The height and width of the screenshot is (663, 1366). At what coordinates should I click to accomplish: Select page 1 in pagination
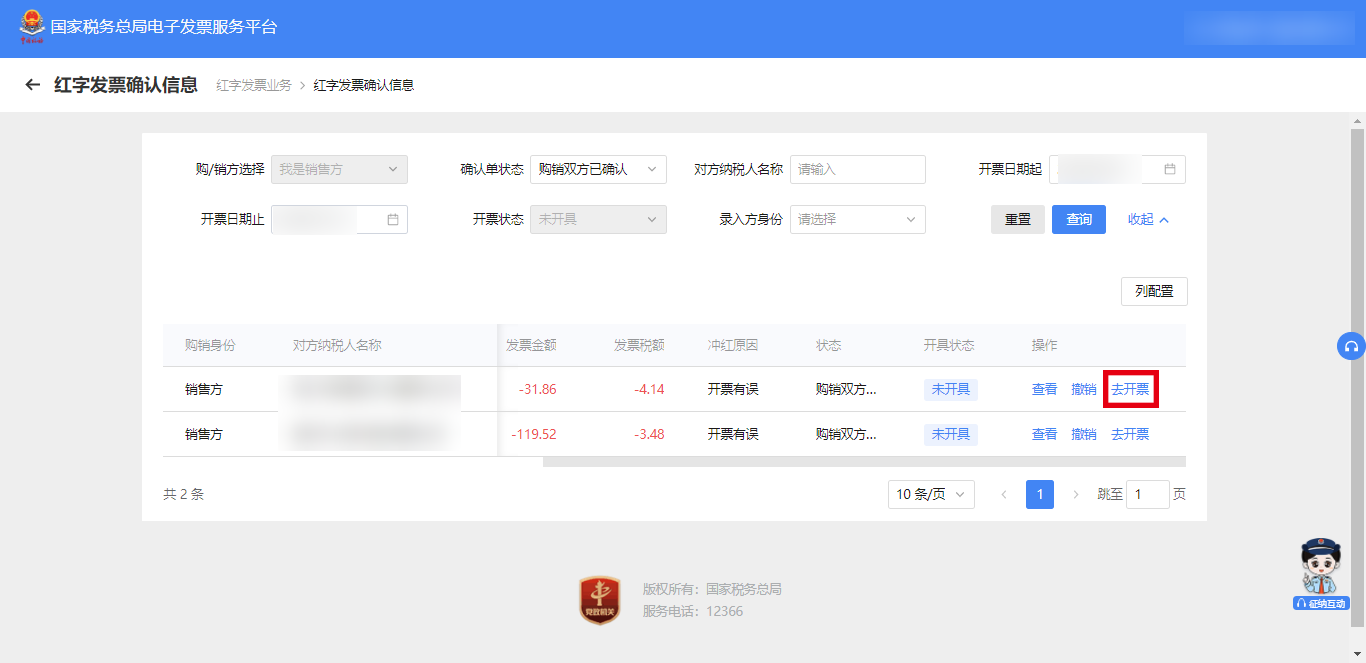1040,494
